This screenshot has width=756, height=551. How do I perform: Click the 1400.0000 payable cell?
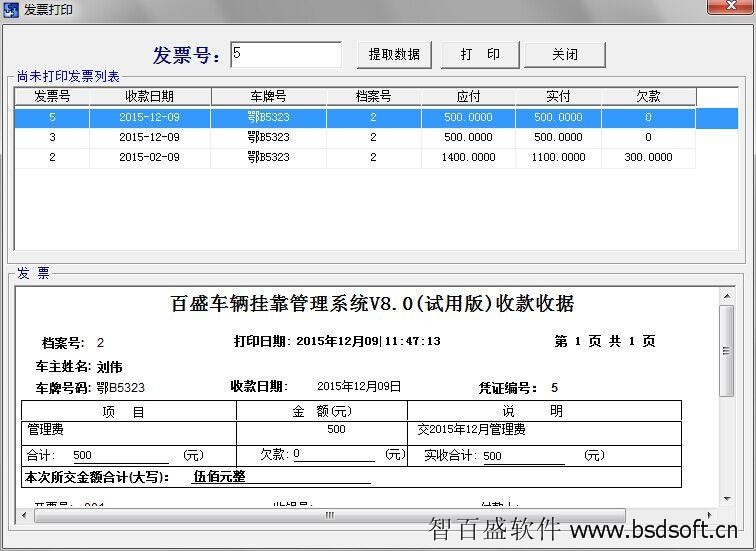click(x=468, y=158)
